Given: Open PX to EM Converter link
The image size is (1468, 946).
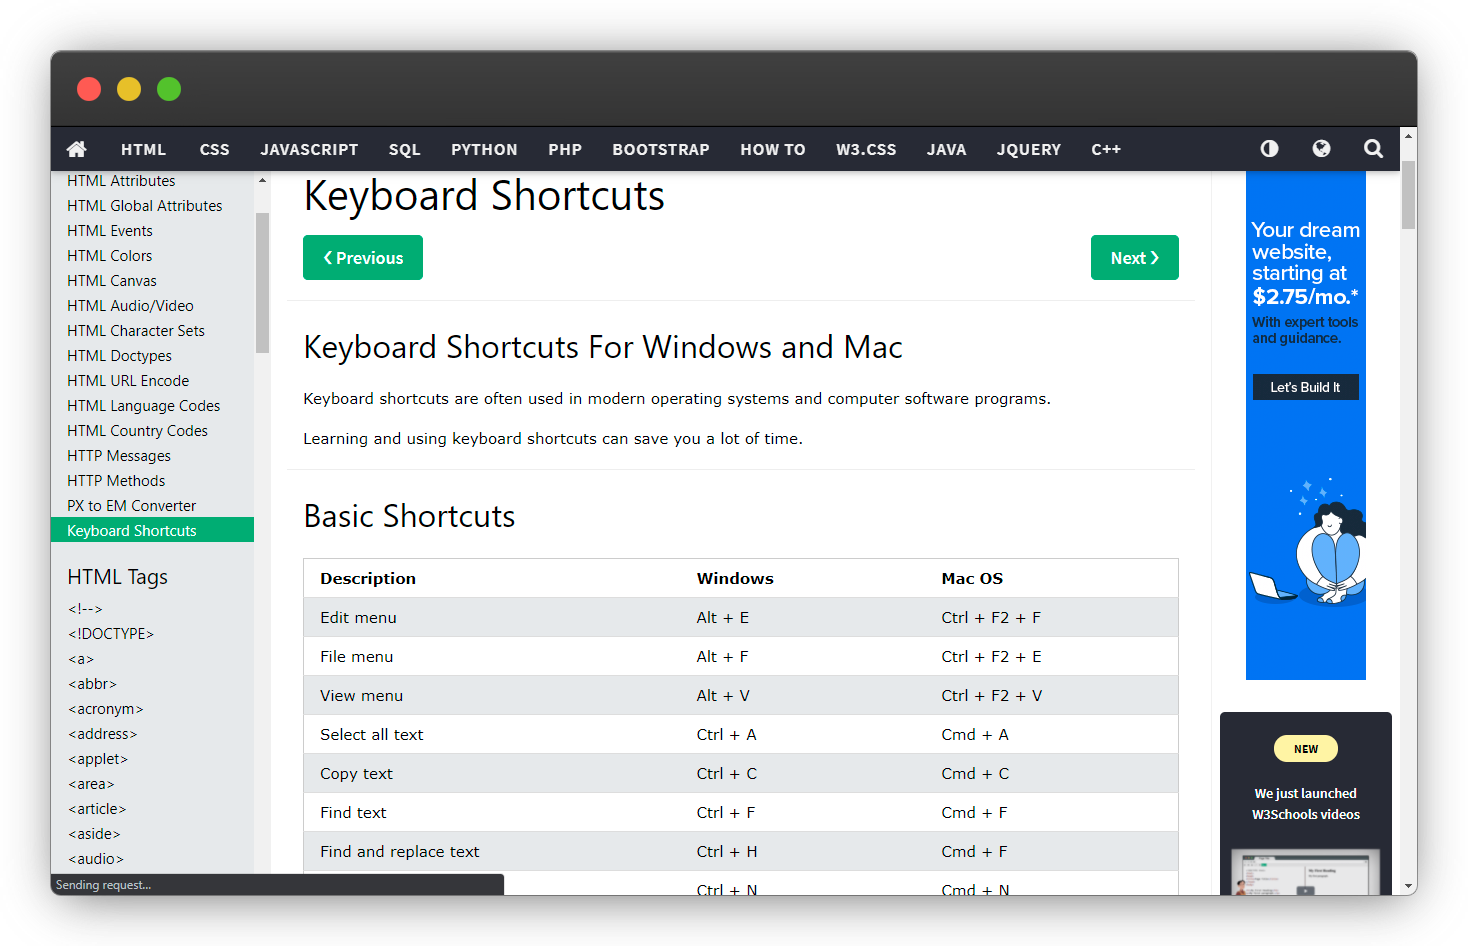Looking at the screenshot, I should (131, 506).
